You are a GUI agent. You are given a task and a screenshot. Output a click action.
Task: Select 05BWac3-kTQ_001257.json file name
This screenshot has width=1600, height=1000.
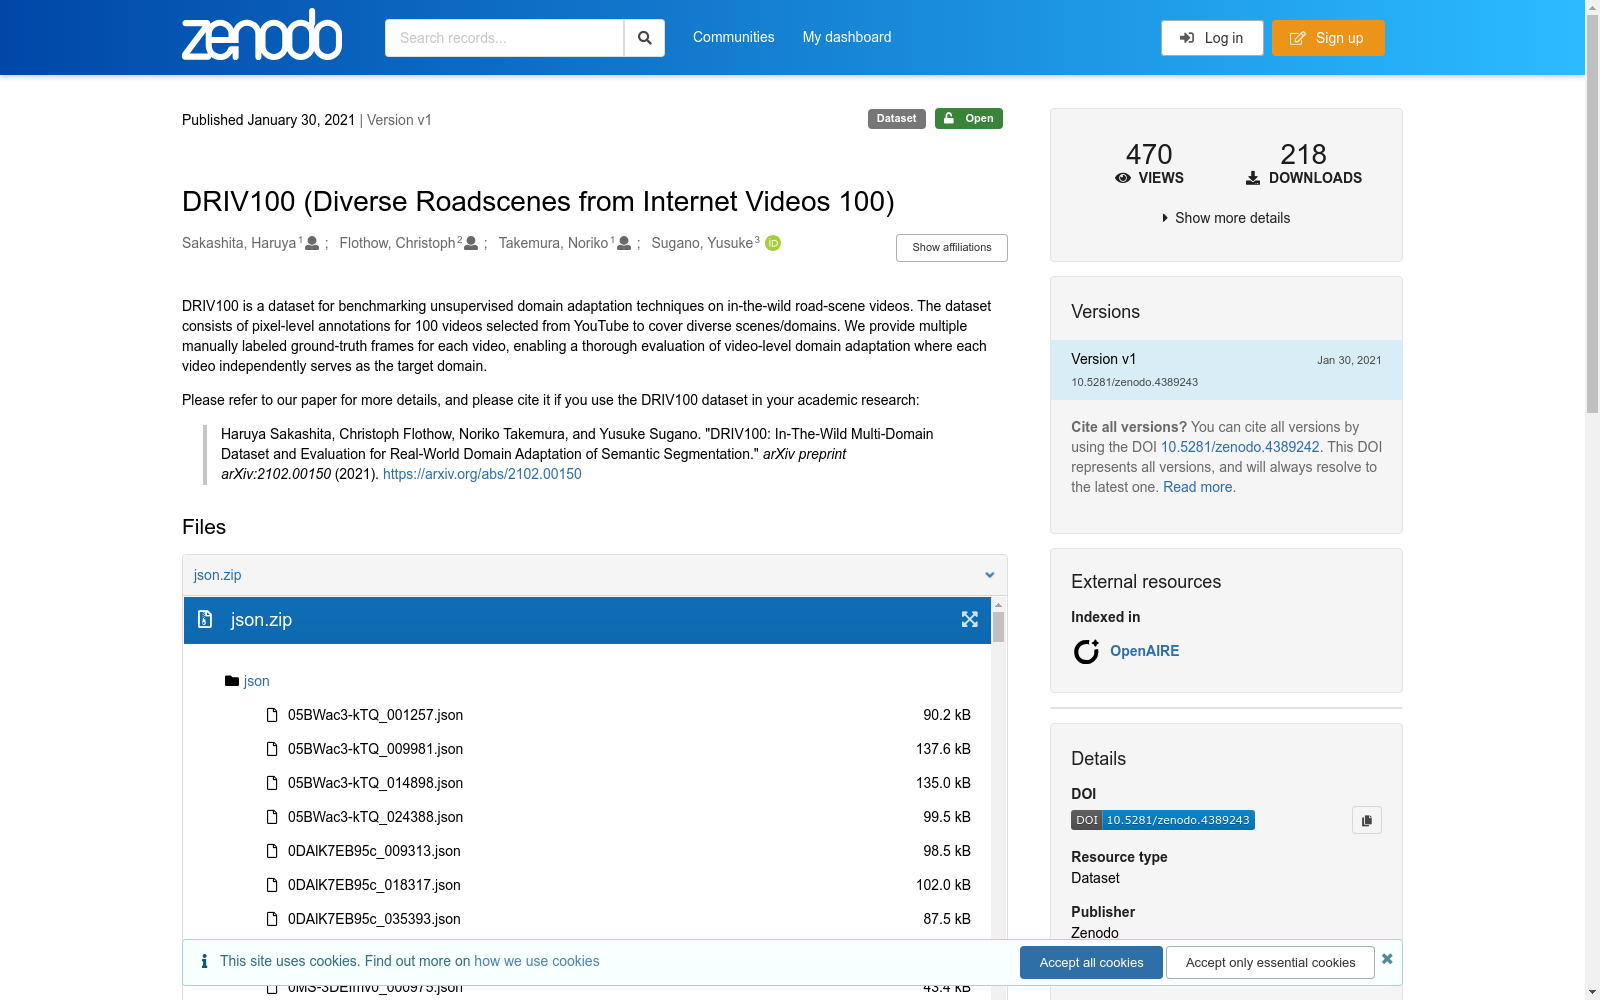click(375, 715)
